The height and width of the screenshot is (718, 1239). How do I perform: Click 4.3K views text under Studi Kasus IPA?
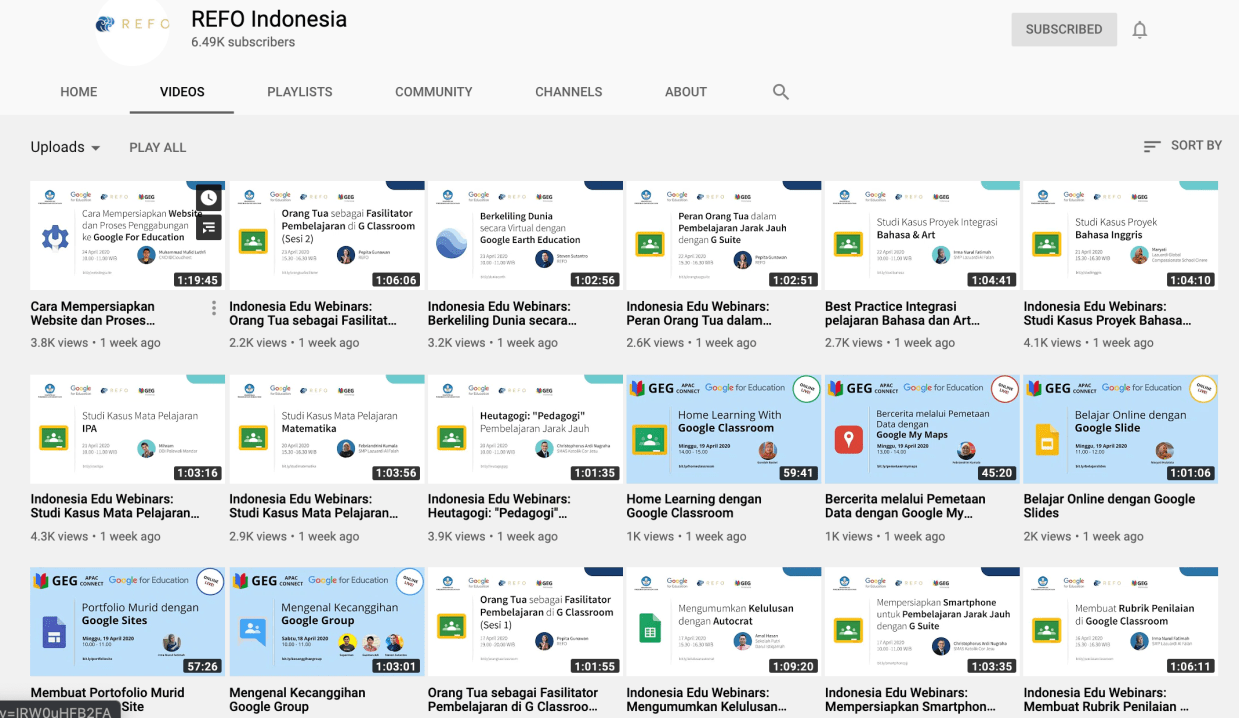point(60,537)
